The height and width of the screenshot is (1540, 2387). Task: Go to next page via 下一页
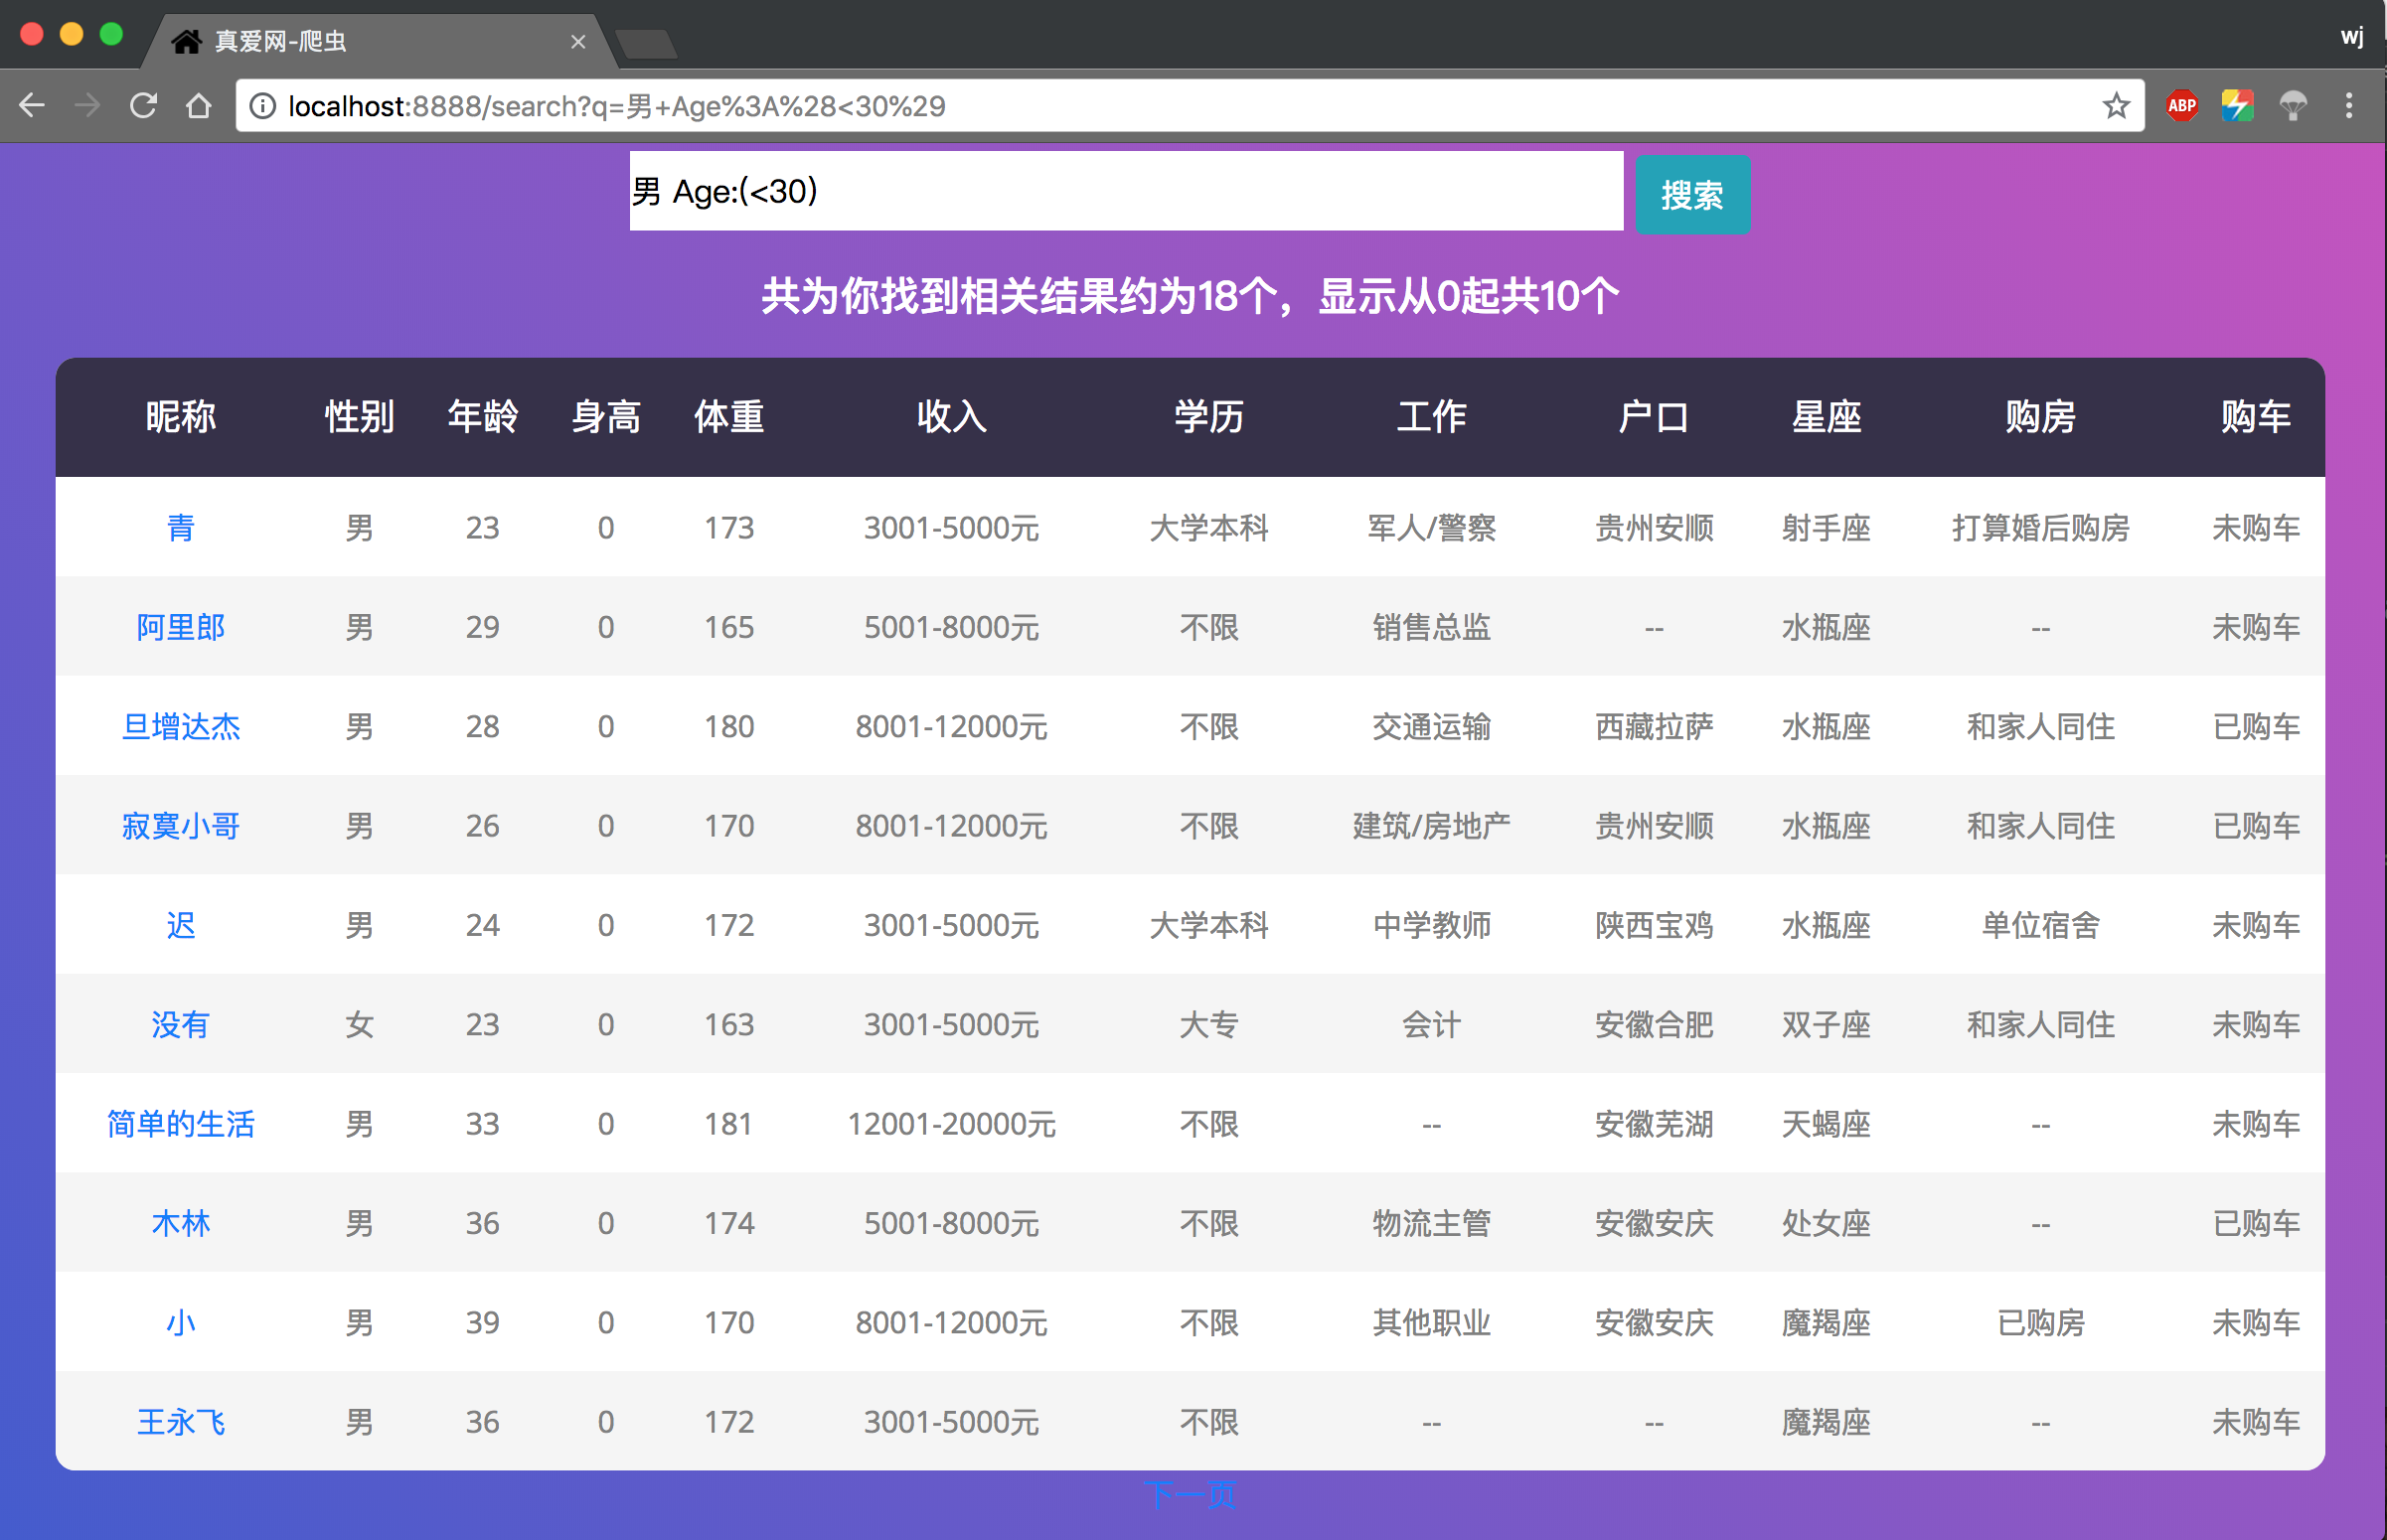1190,1495
